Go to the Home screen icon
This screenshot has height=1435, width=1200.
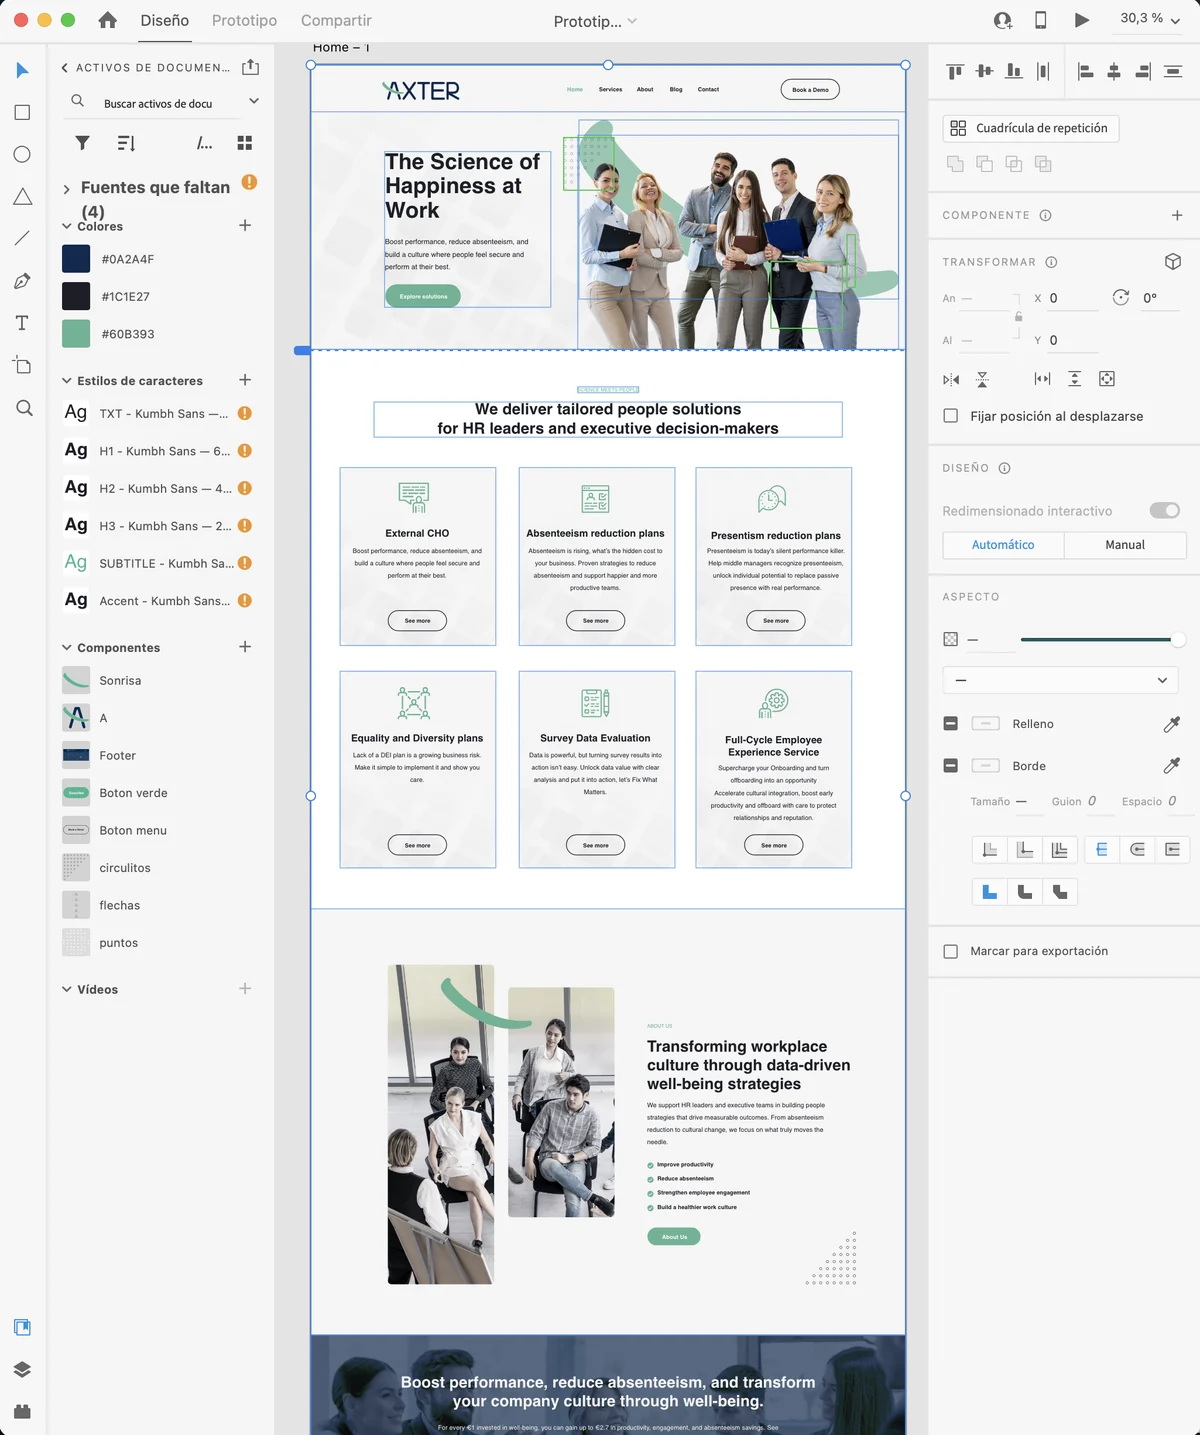[107, 20]
